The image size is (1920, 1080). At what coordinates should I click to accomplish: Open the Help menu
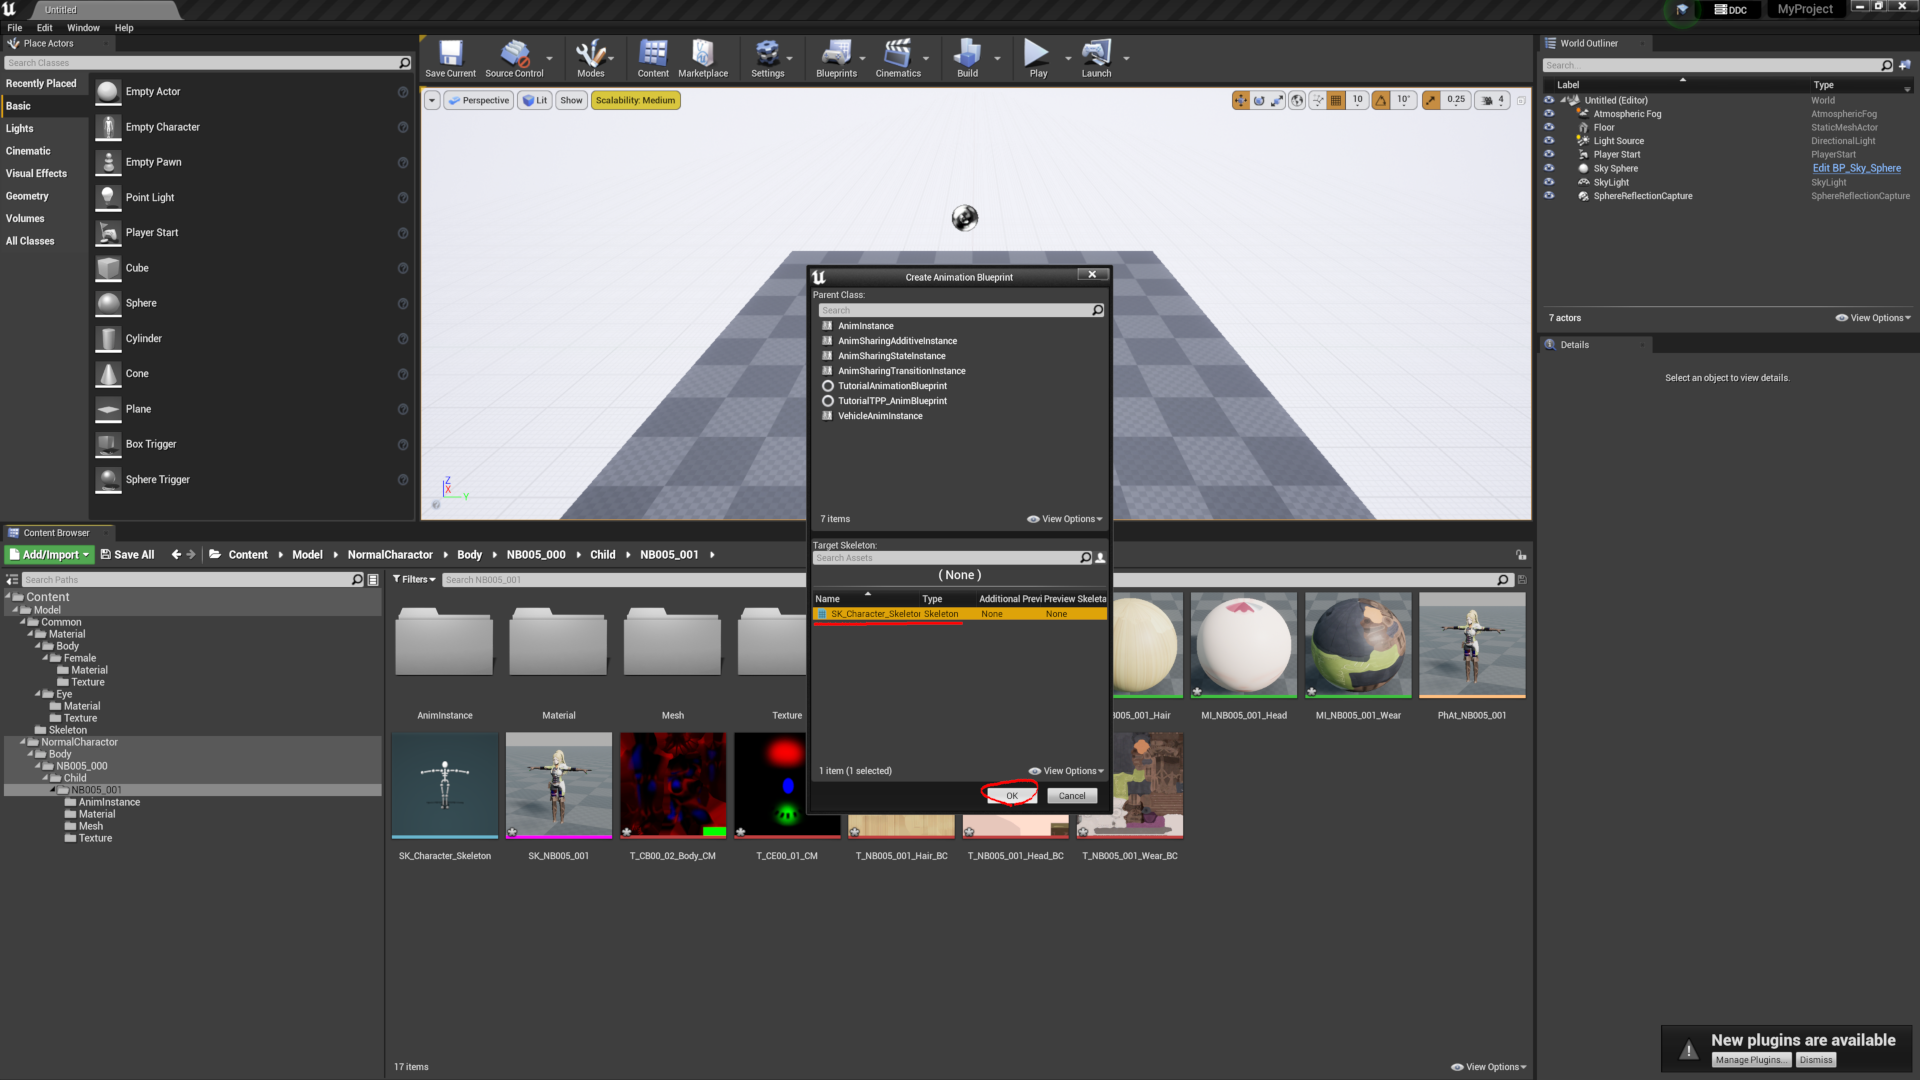124,28
